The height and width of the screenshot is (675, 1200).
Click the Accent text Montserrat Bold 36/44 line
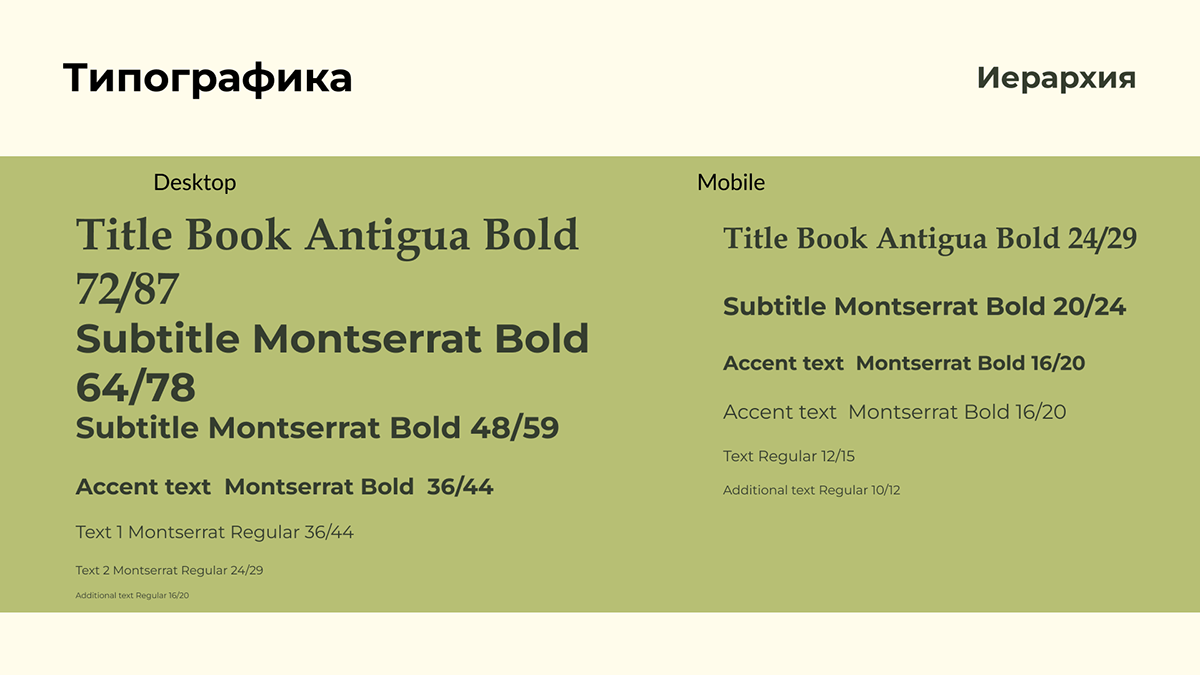pyautogui.click(x=284, y=487)
